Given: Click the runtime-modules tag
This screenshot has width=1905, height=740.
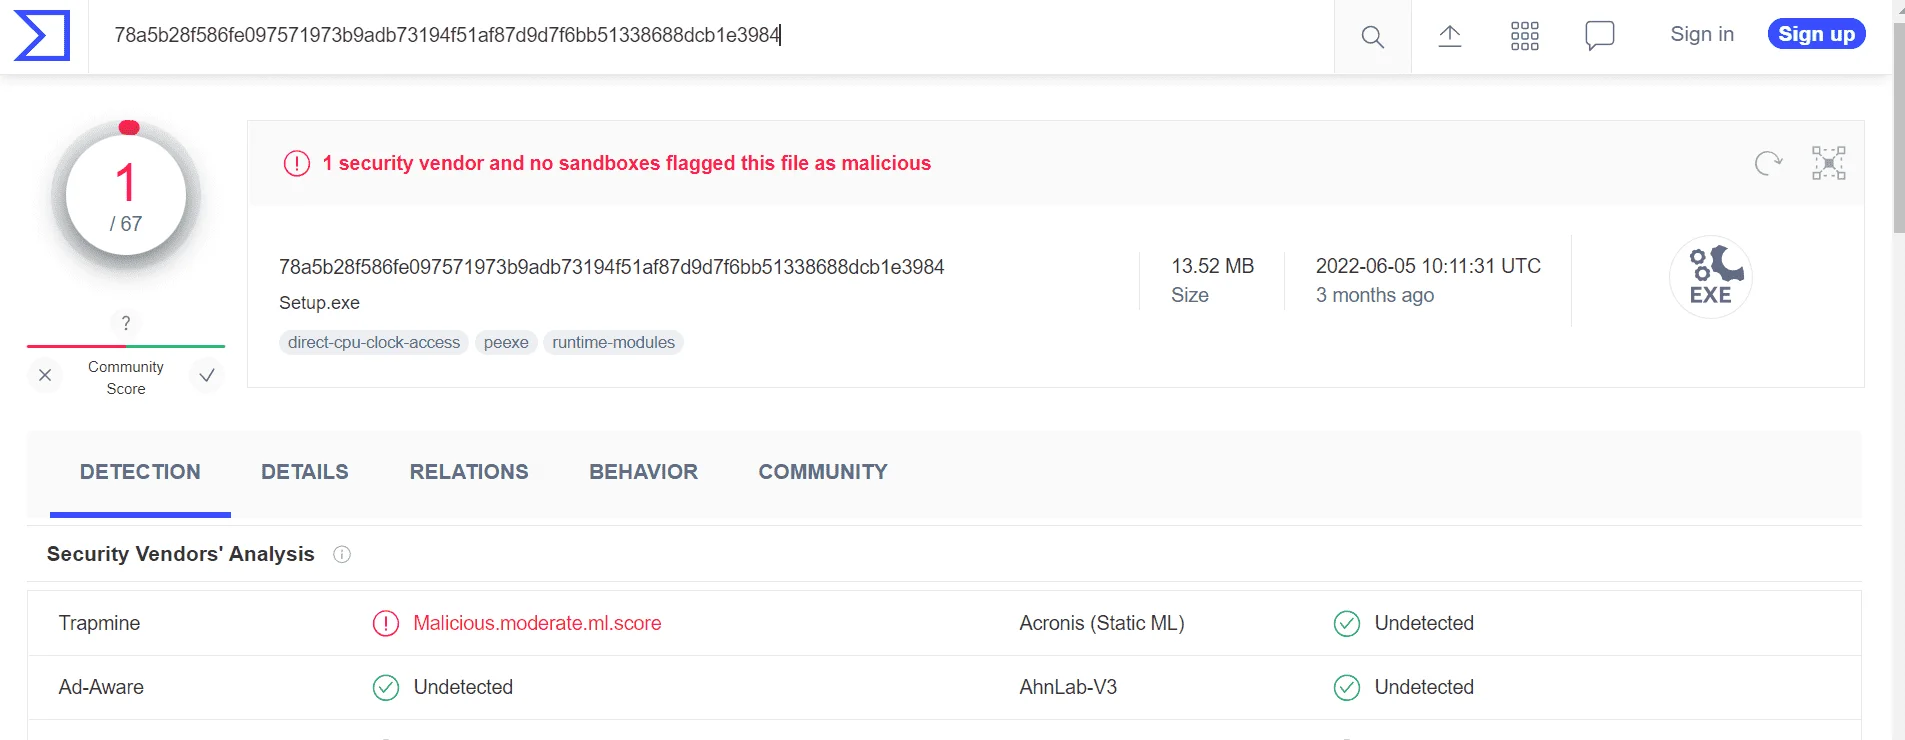Looking at the screenshot, I should pos(614,343).
